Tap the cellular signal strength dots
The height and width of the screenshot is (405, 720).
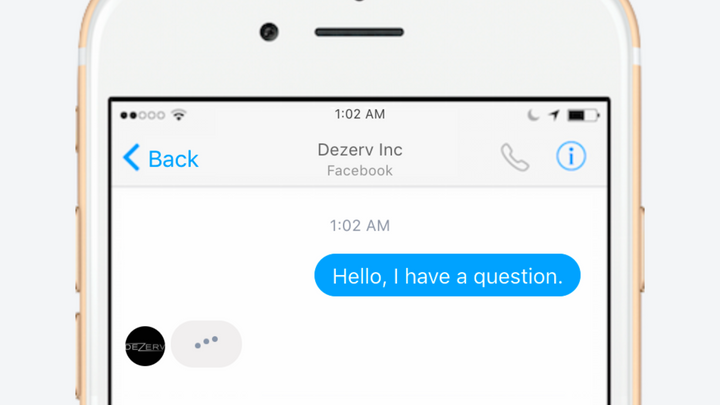click(142, 115)
